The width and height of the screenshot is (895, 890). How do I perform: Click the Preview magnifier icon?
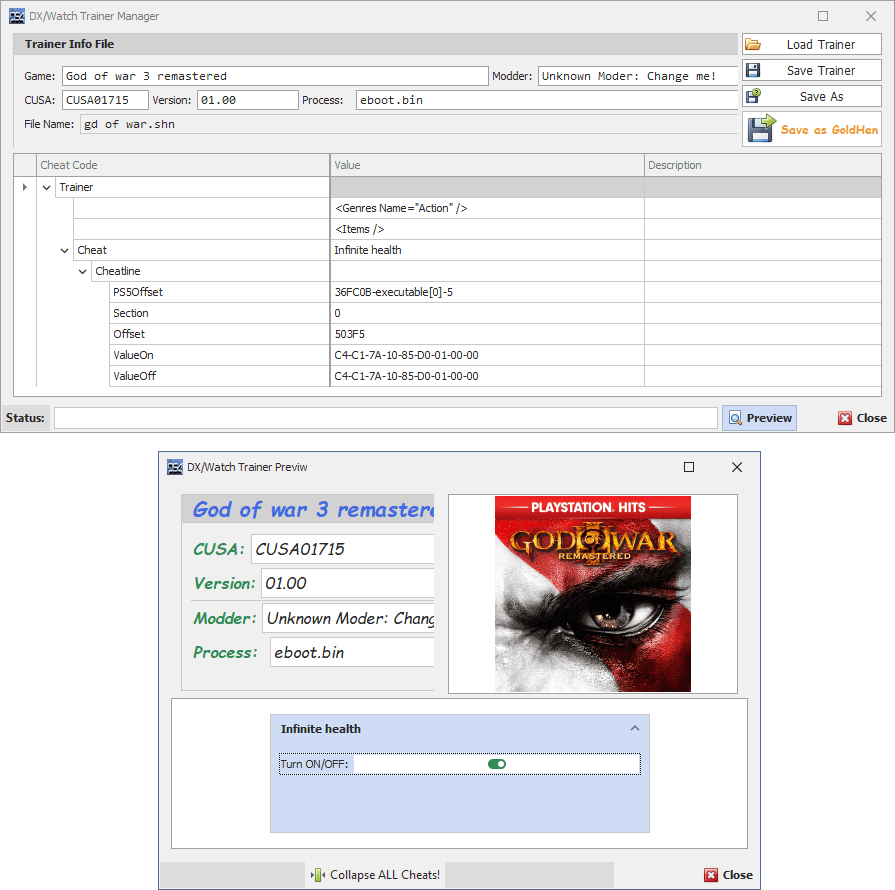pos(735,418)
